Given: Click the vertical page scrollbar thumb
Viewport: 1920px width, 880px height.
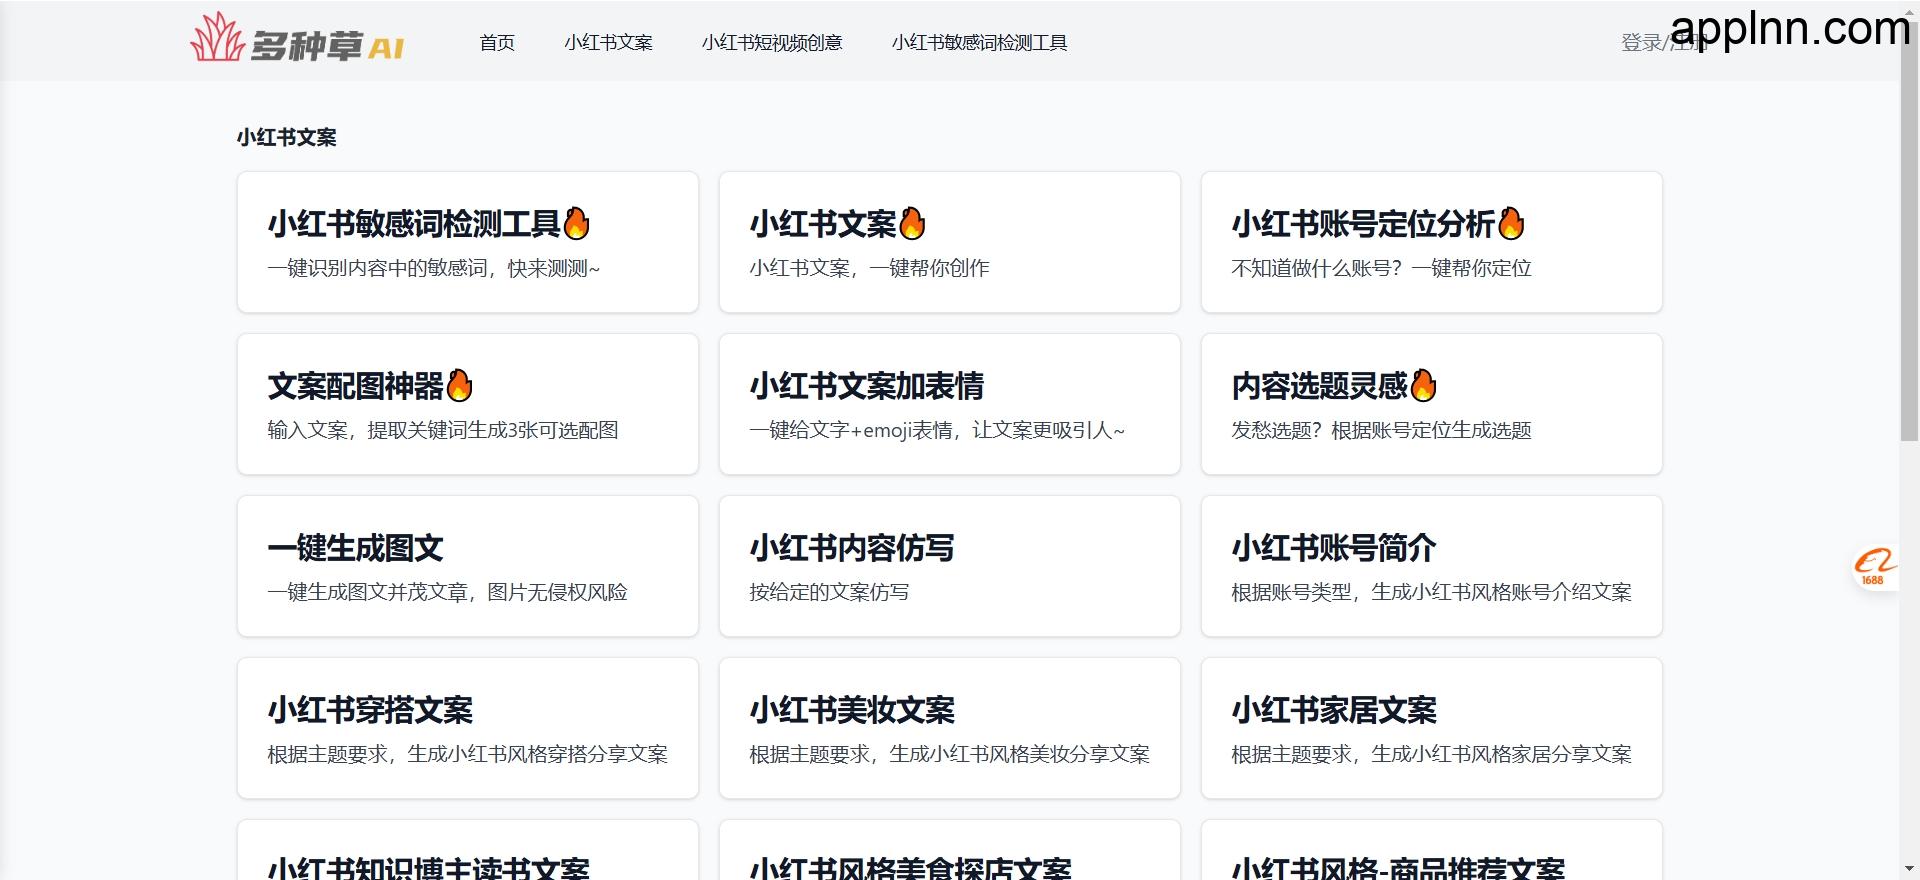Looking at the screenshot, I should point(1909,230).
